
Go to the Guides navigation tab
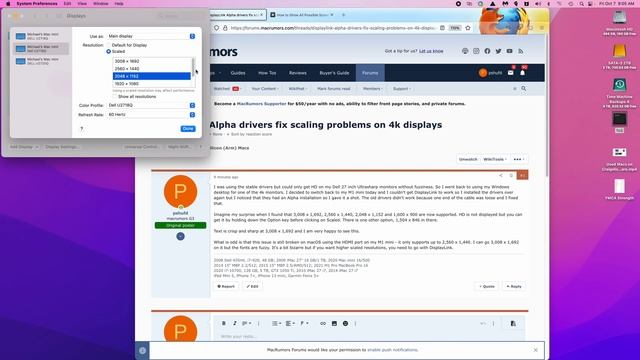[238, 73]
